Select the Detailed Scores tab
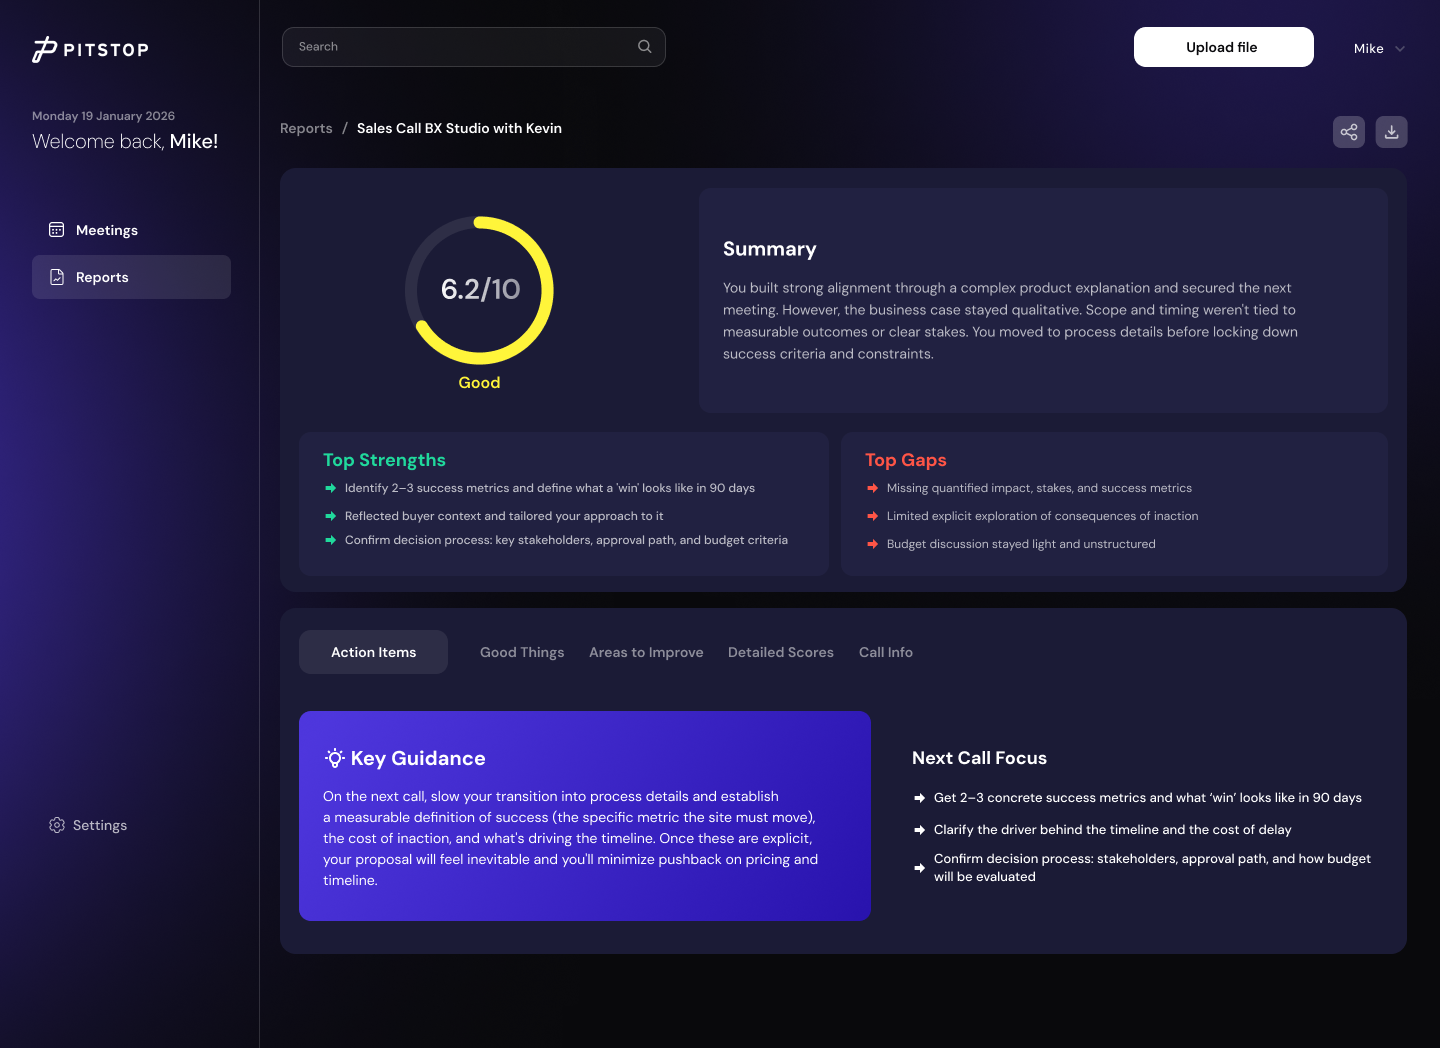Viewport: 1440px width, 1048px height. click(781, 652)
